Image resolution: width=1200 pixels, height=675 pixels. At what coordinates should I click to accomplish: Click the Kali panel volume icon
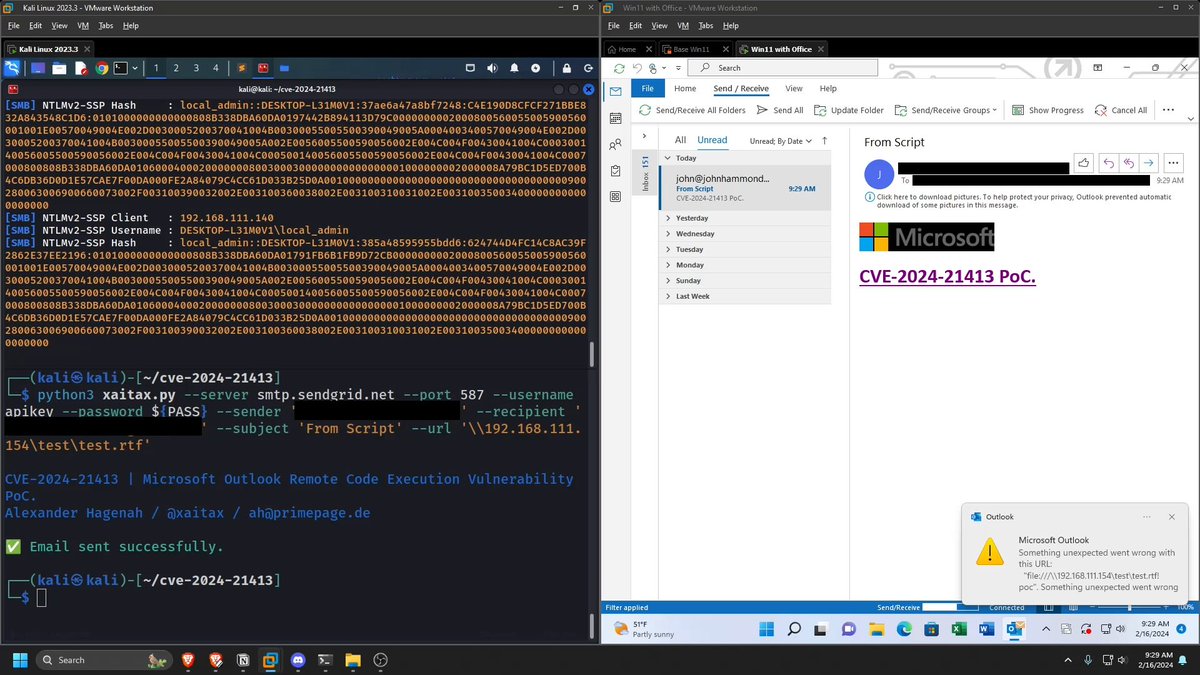click(x=492, y=68)
